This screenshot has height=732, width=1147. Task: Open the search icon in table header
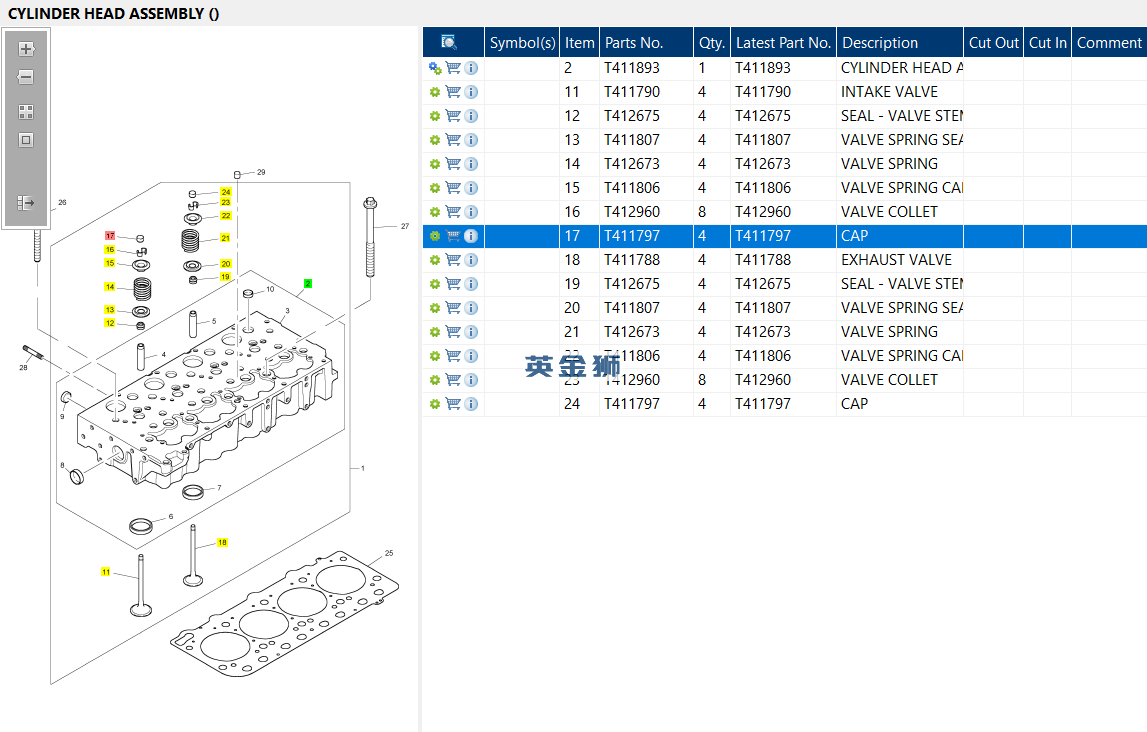[449, 42]
